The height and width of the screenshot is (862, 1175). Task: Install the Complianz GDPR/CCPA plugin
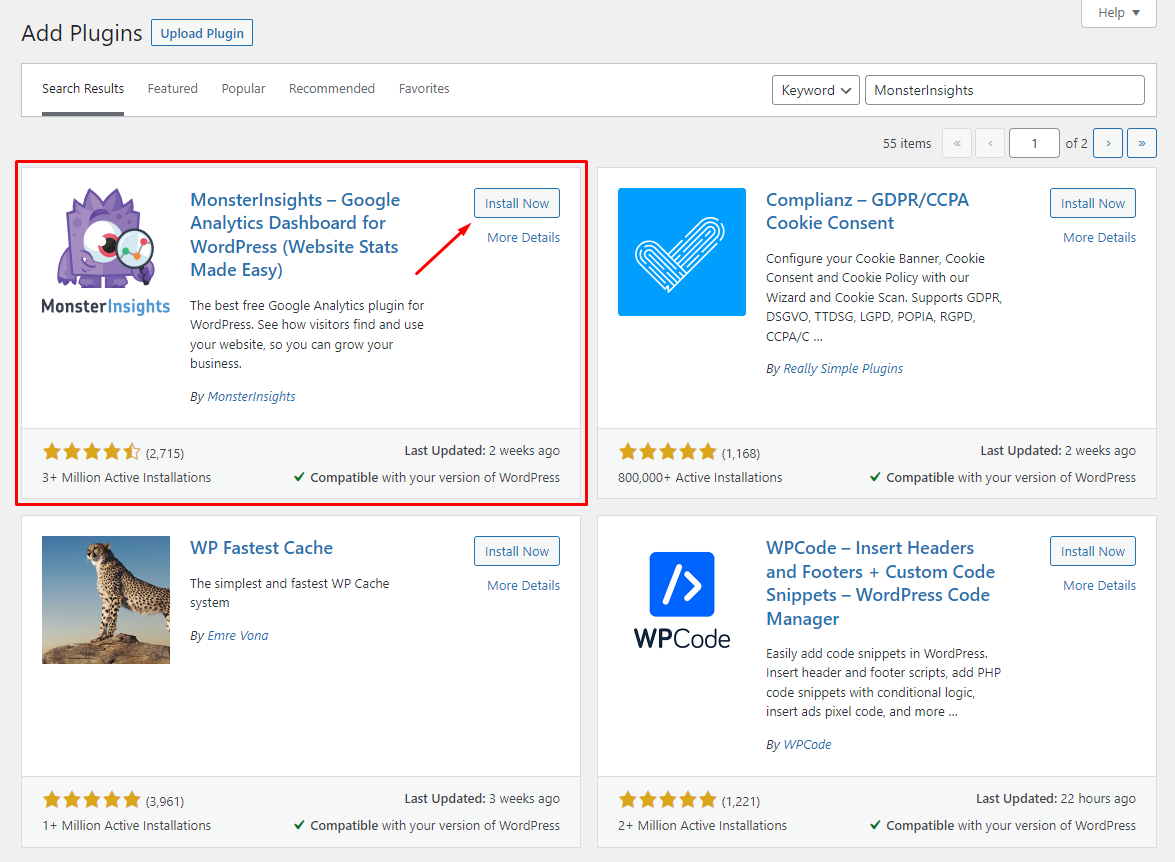[x=1093, y=203]
